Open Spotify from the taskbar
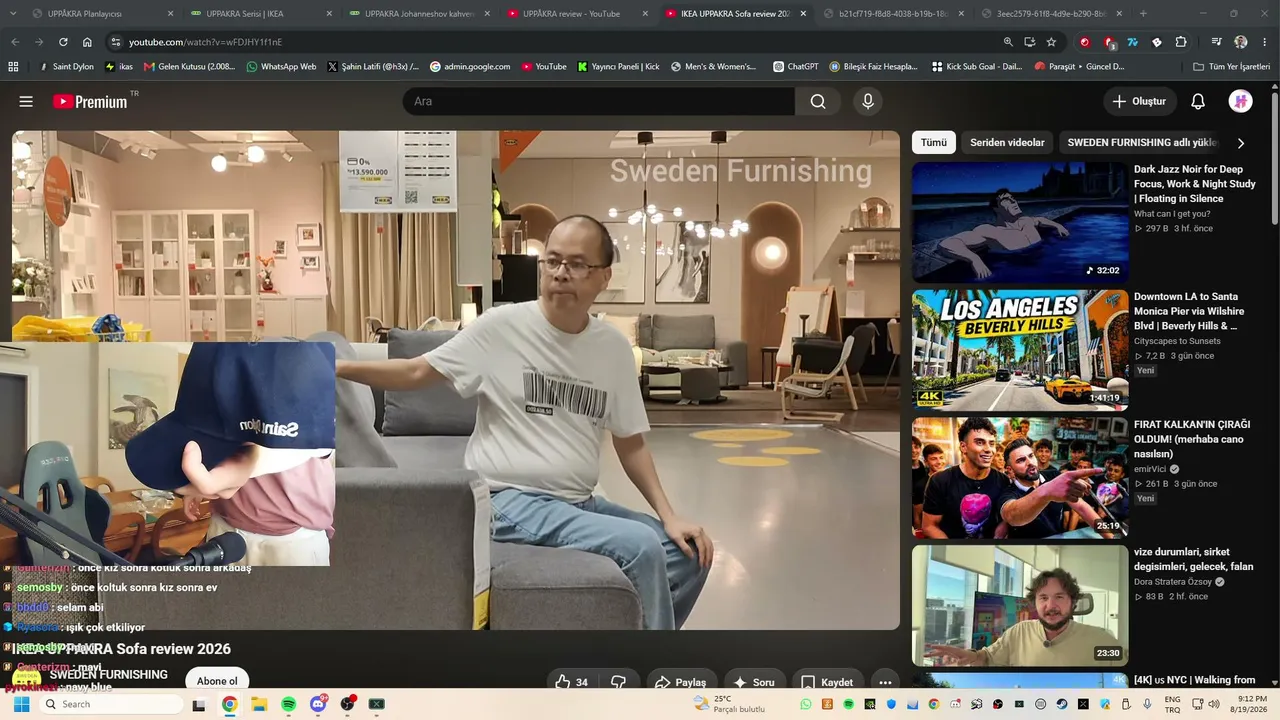Viewport: 1280px width, 720px height. pyautogui.click(x=288, y=704)
